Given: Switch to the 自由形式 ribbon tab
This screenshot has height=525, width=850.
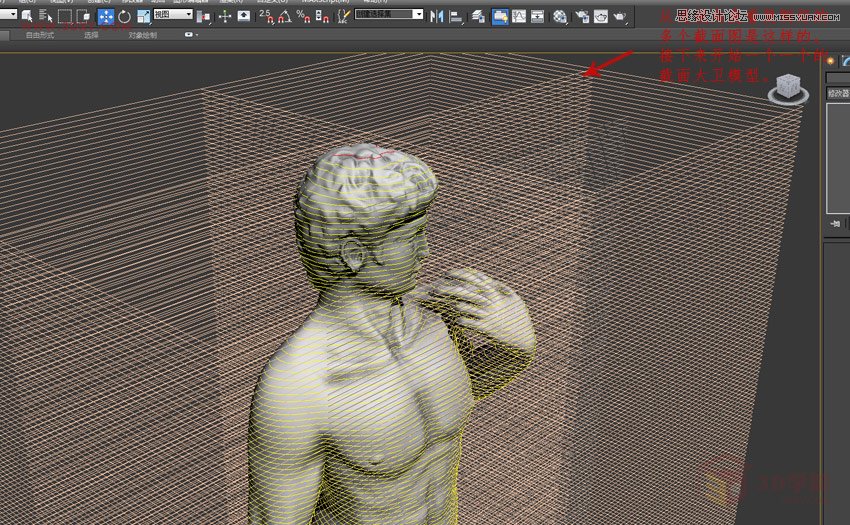Looking at the screenshot, I should tap(40, 35).
